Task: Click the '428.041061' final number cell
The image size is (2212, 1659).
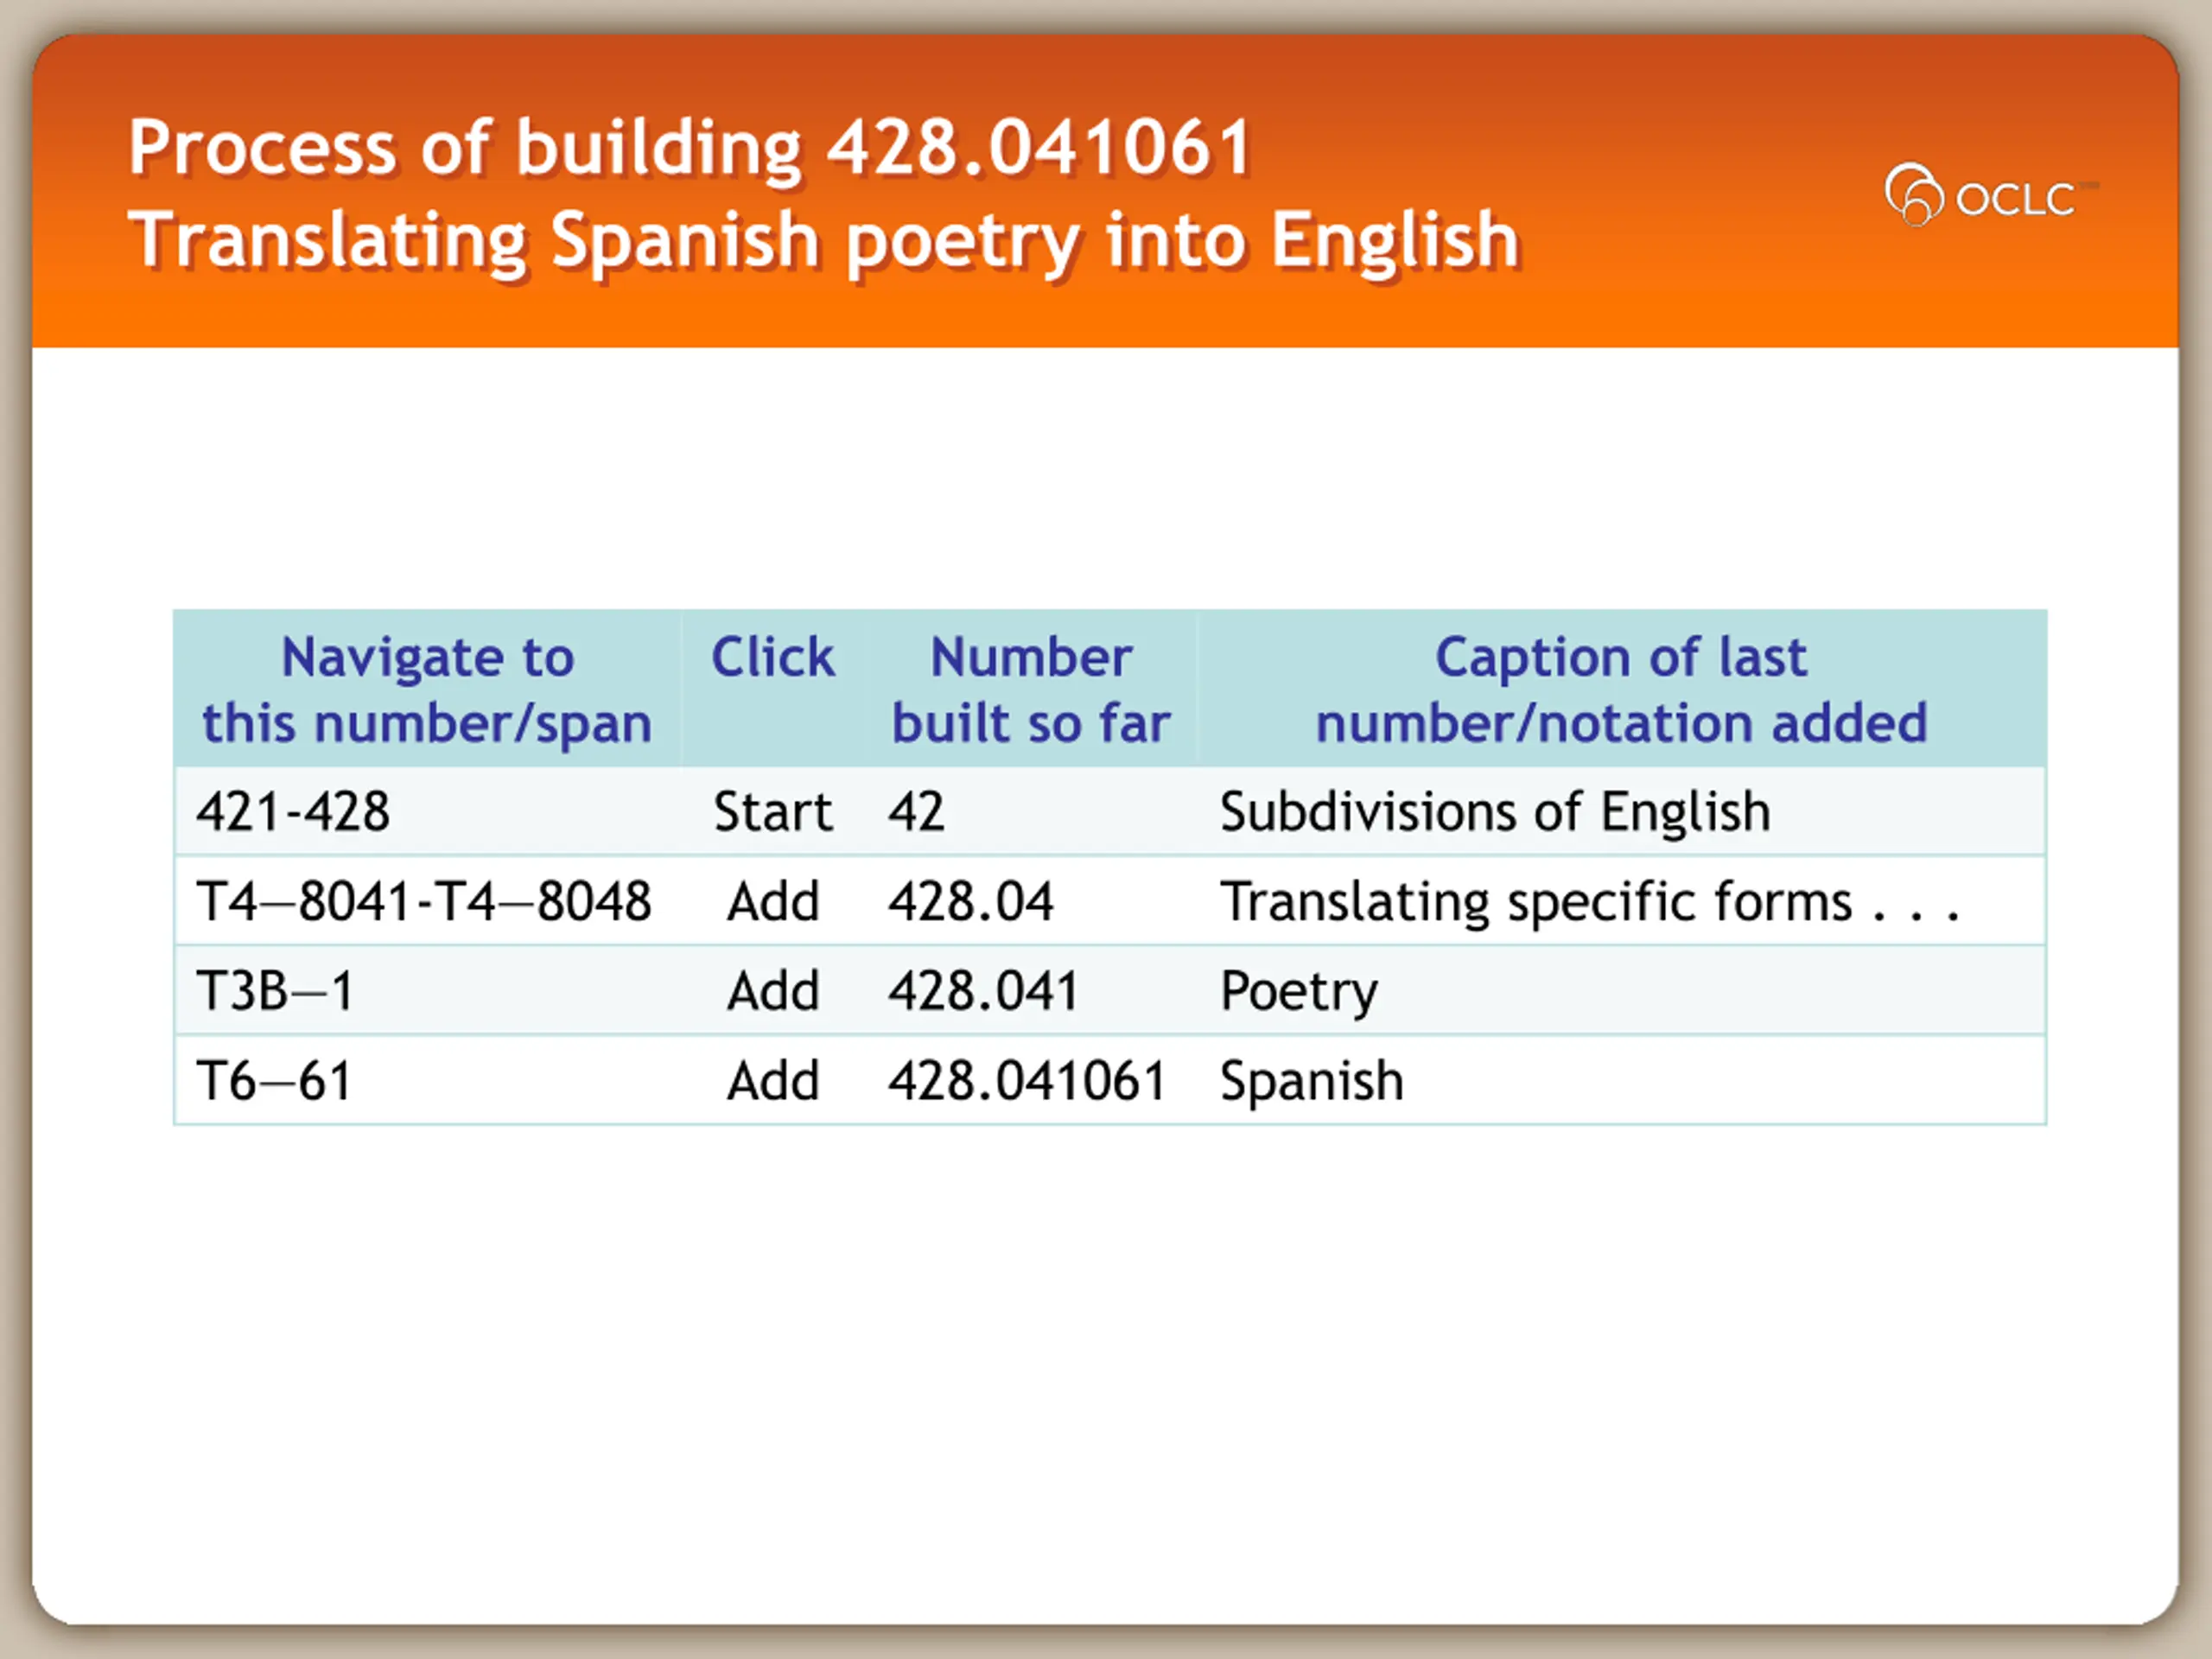Action: pyautogui.click(x=1027, y=1081)
